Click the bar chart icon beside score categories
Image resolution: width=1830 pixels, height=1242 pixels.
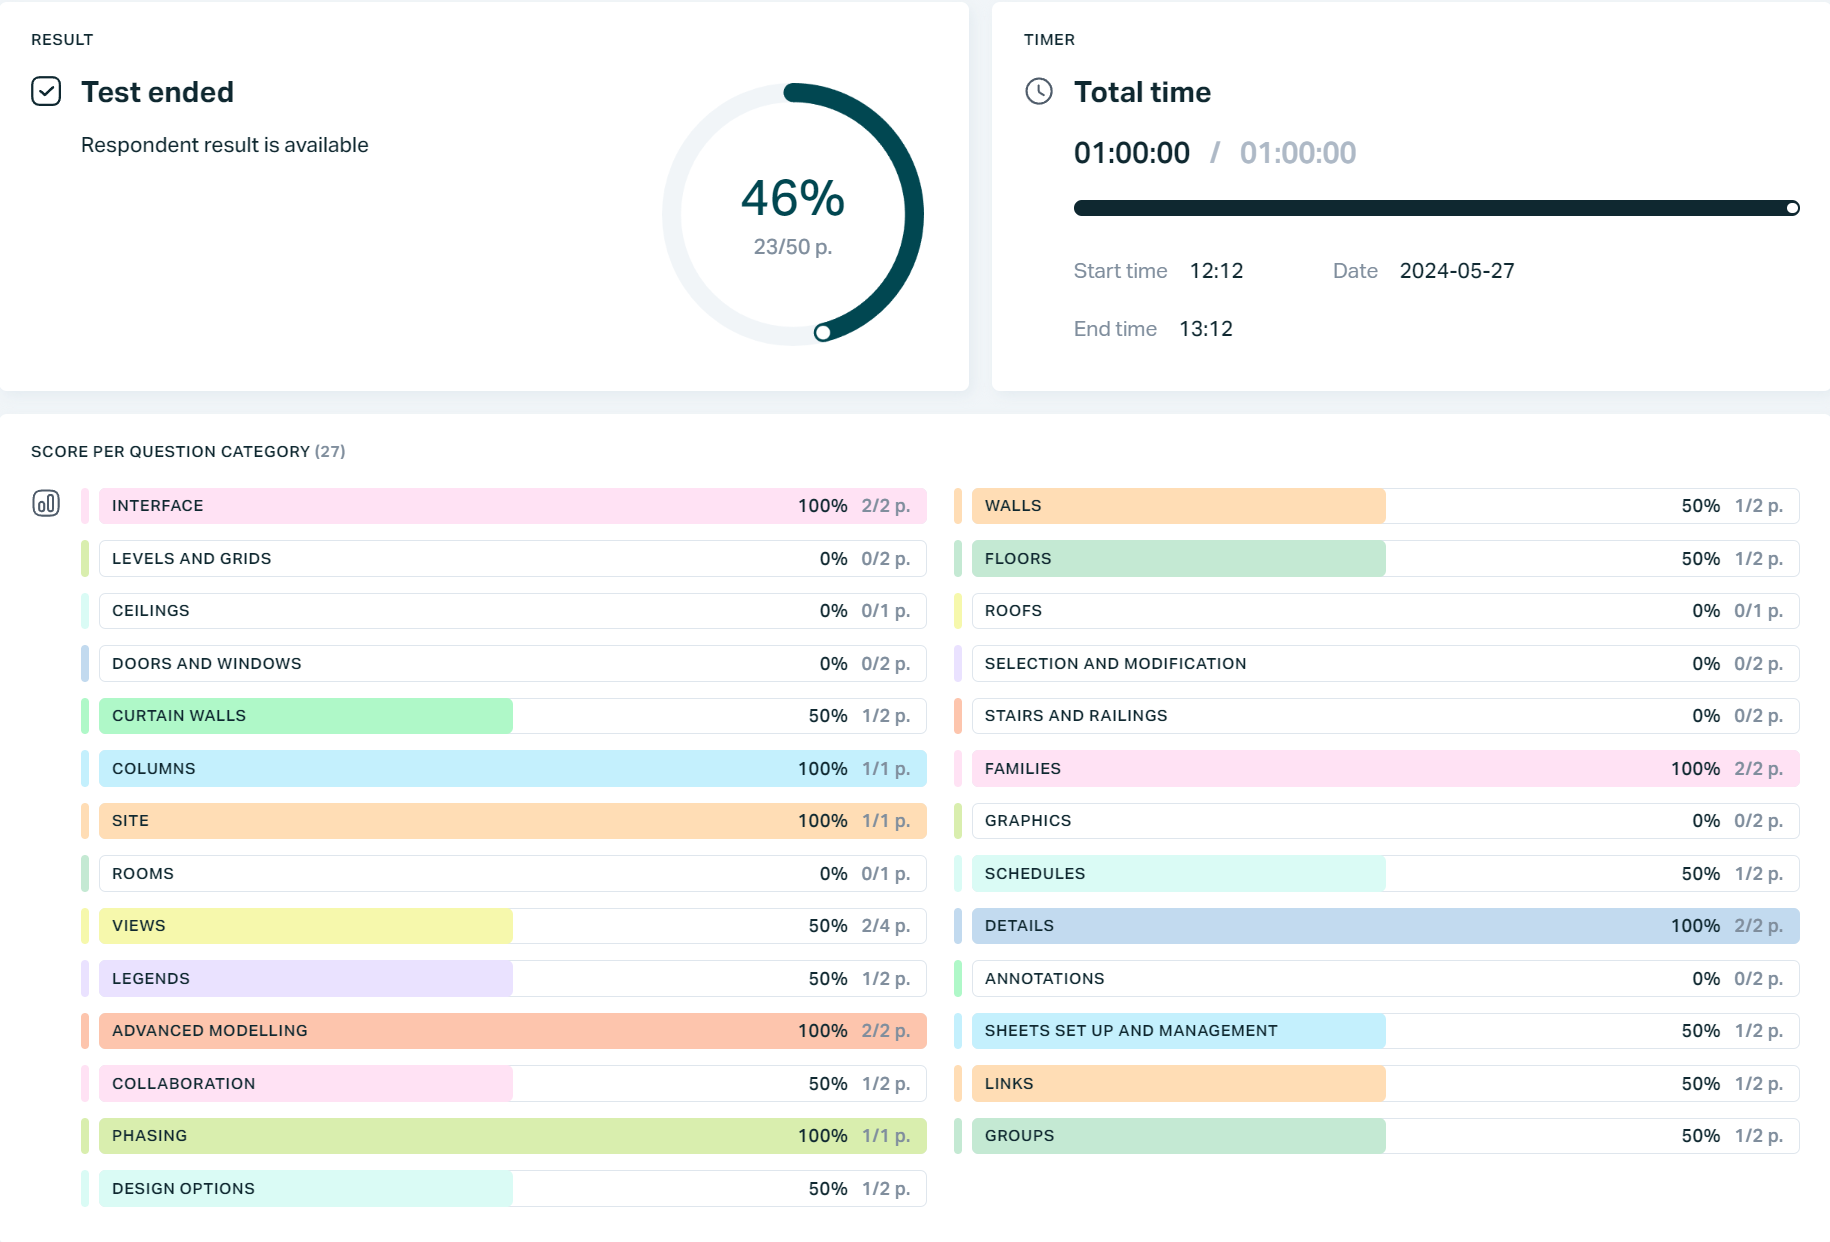click(46, 503)
